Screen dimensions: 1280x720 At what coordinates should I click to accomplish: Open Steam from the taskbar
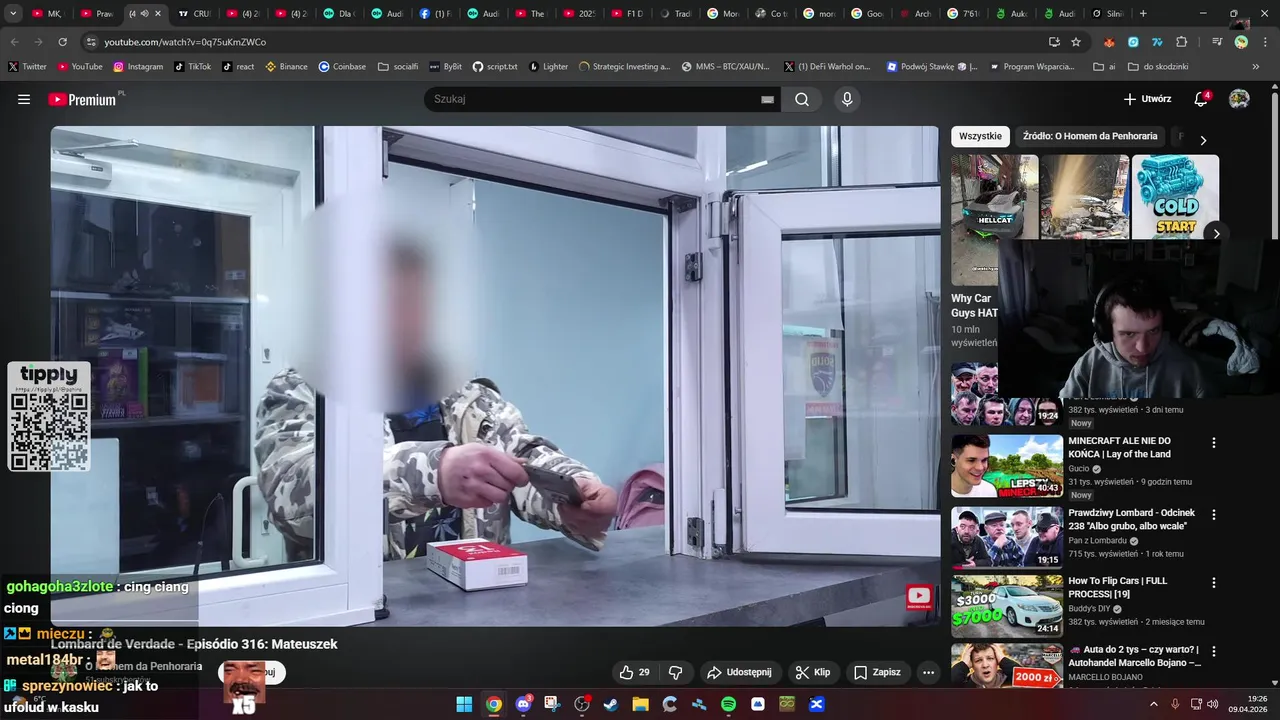tap(610, 704)
